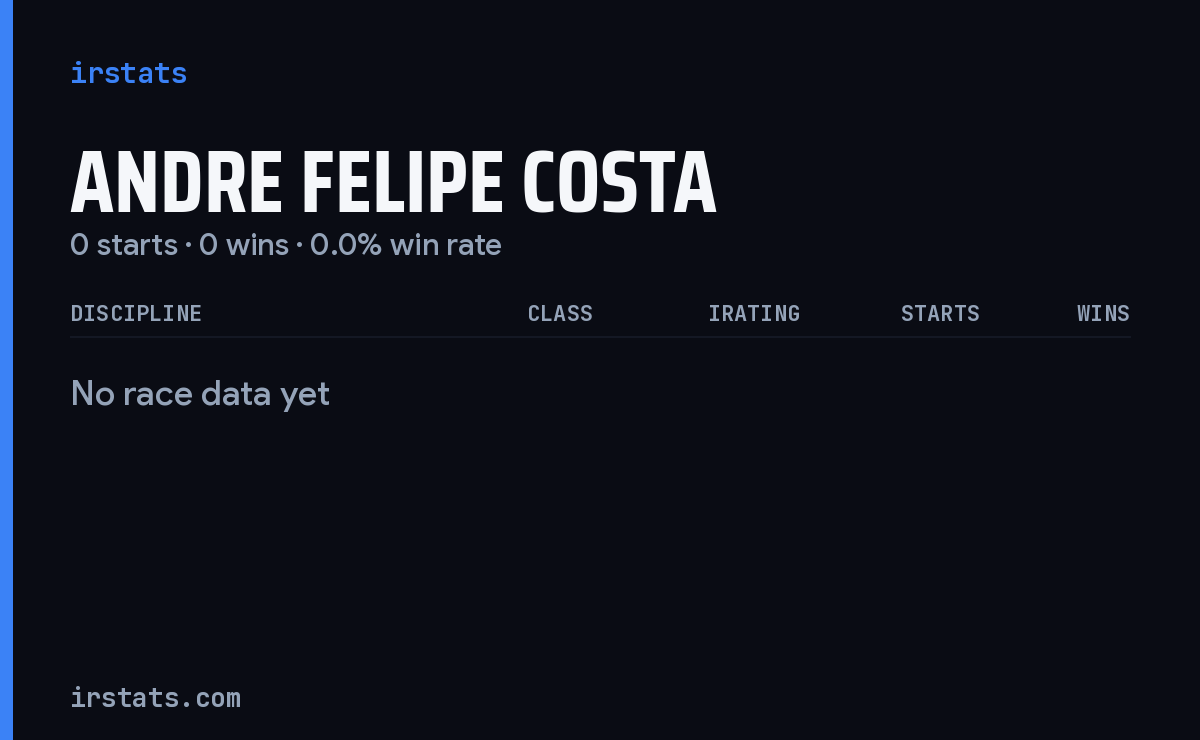Click the irstats logo at top
Image resolution: width=1200 pixels, height=740 pixels.
(128, 73)
